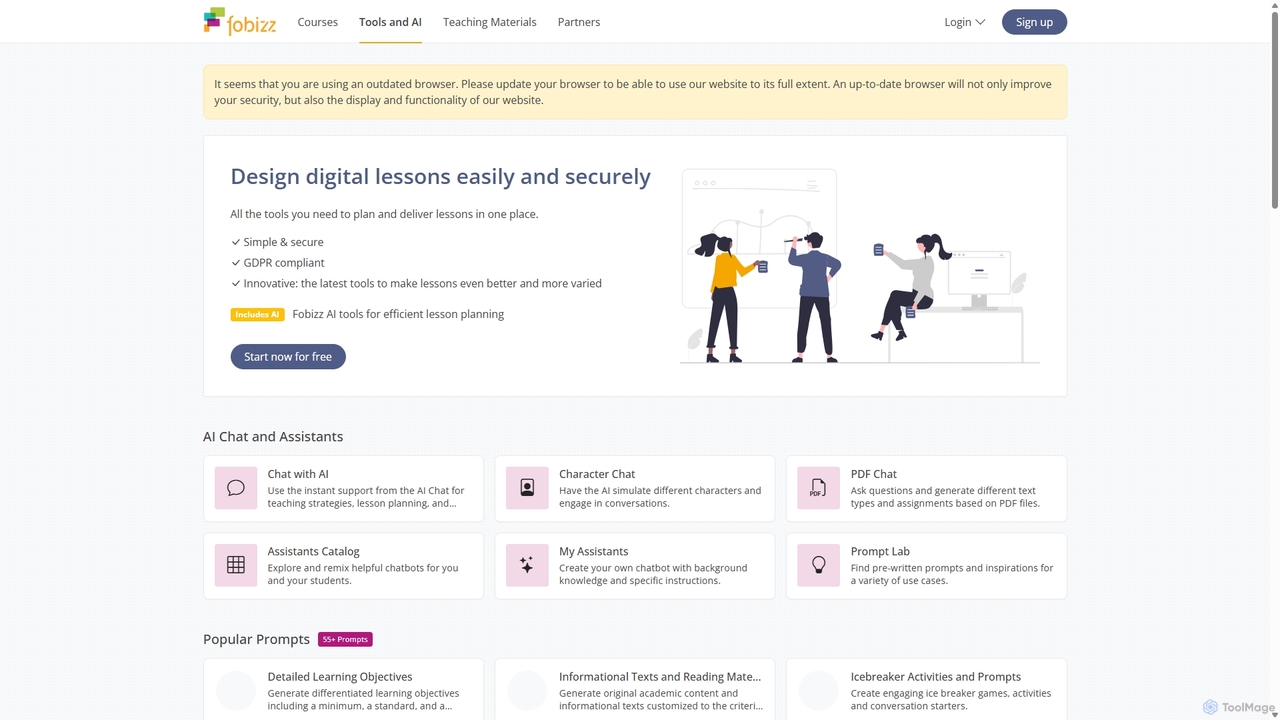Open the Prompt Lab lightbulb icon
Viewport: 1280px width, 720px height.
[x=818, y=565]
